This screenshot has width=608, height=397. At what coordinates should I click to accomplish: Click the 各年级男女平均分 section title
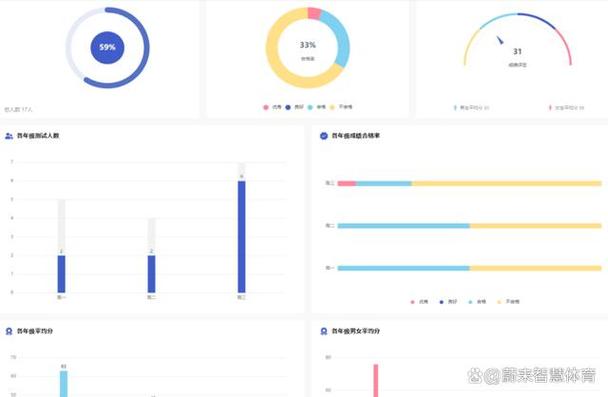click(x=356, y=331)
